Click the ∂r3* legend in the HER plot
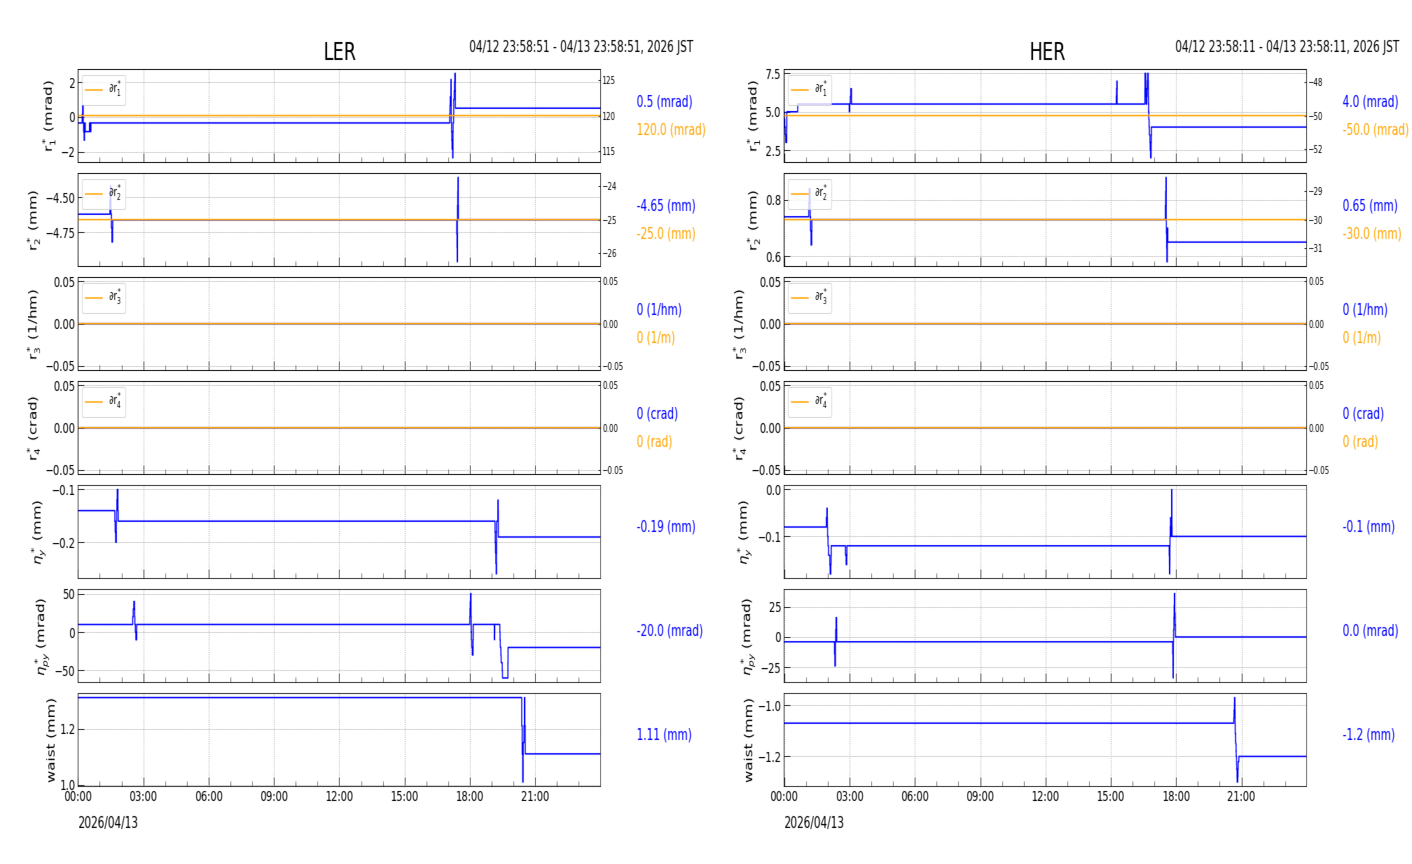This screenshot has height=864, width=1412. (x=810, y=297)
